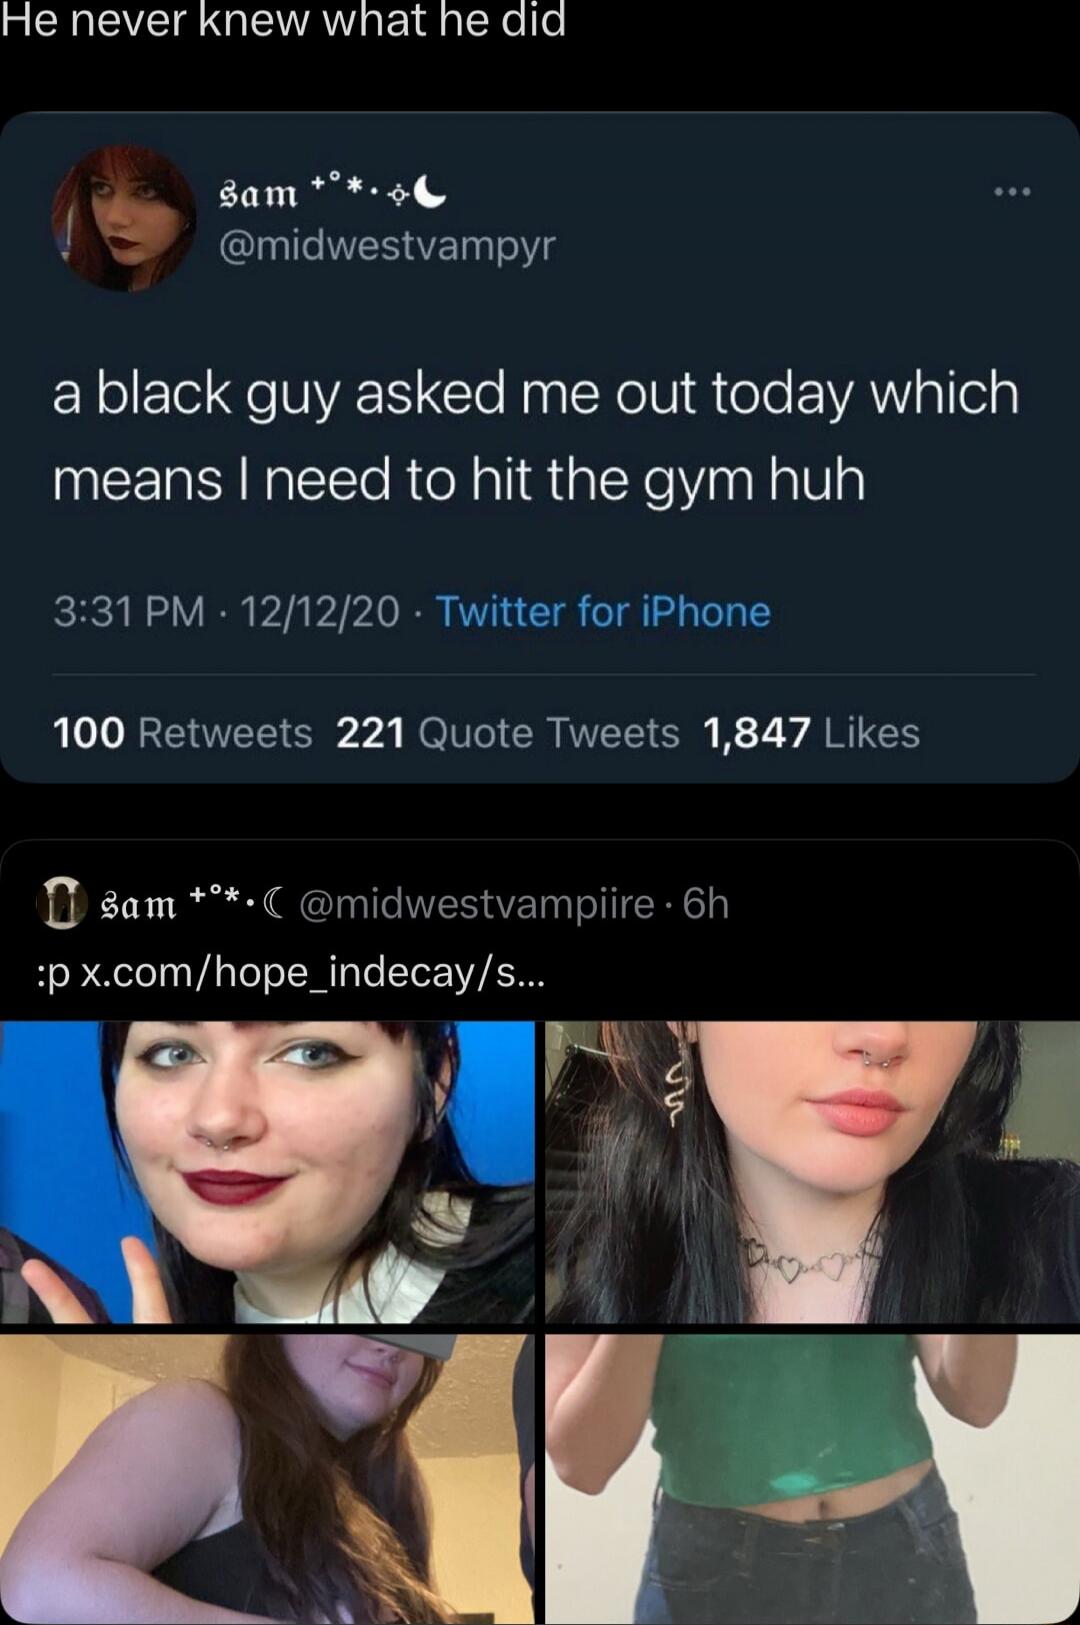
Task: Tap the "He never knew what he did" caption
Action: pos(283,20)
